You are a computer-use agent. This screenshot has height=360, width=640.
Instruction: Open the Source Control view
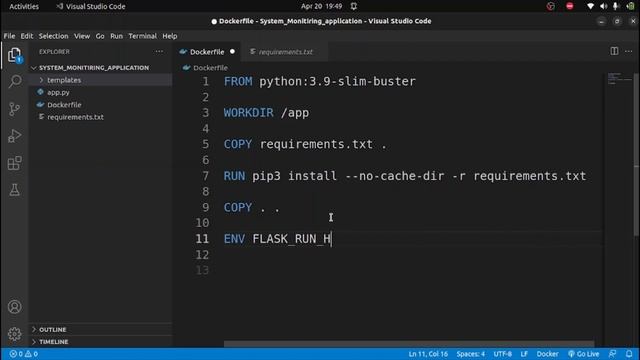click(14, 109)
